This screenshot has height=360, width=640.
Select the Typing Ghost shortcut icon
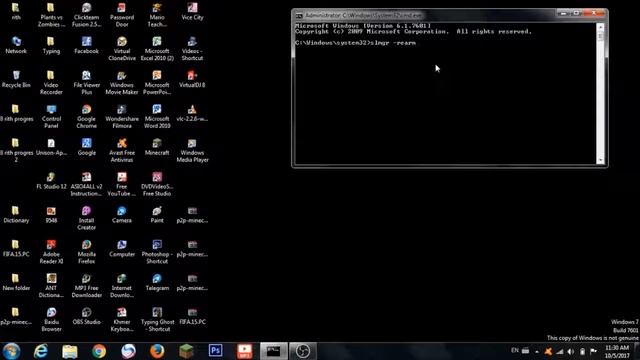[x=157, y=320]
